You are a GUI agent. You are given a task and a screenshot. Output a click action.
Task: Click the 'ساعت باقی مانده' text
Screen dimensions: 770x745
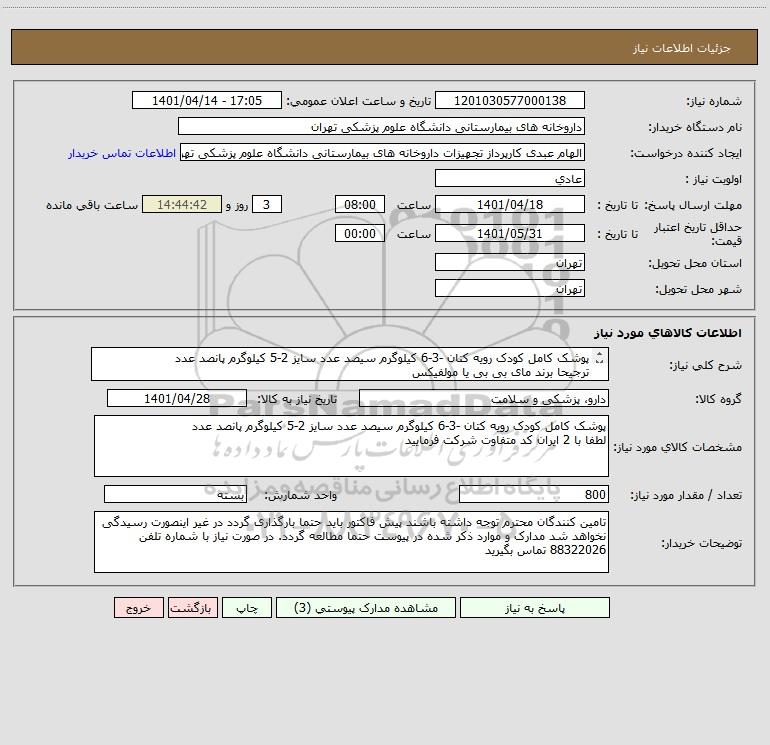pos(92,205)
